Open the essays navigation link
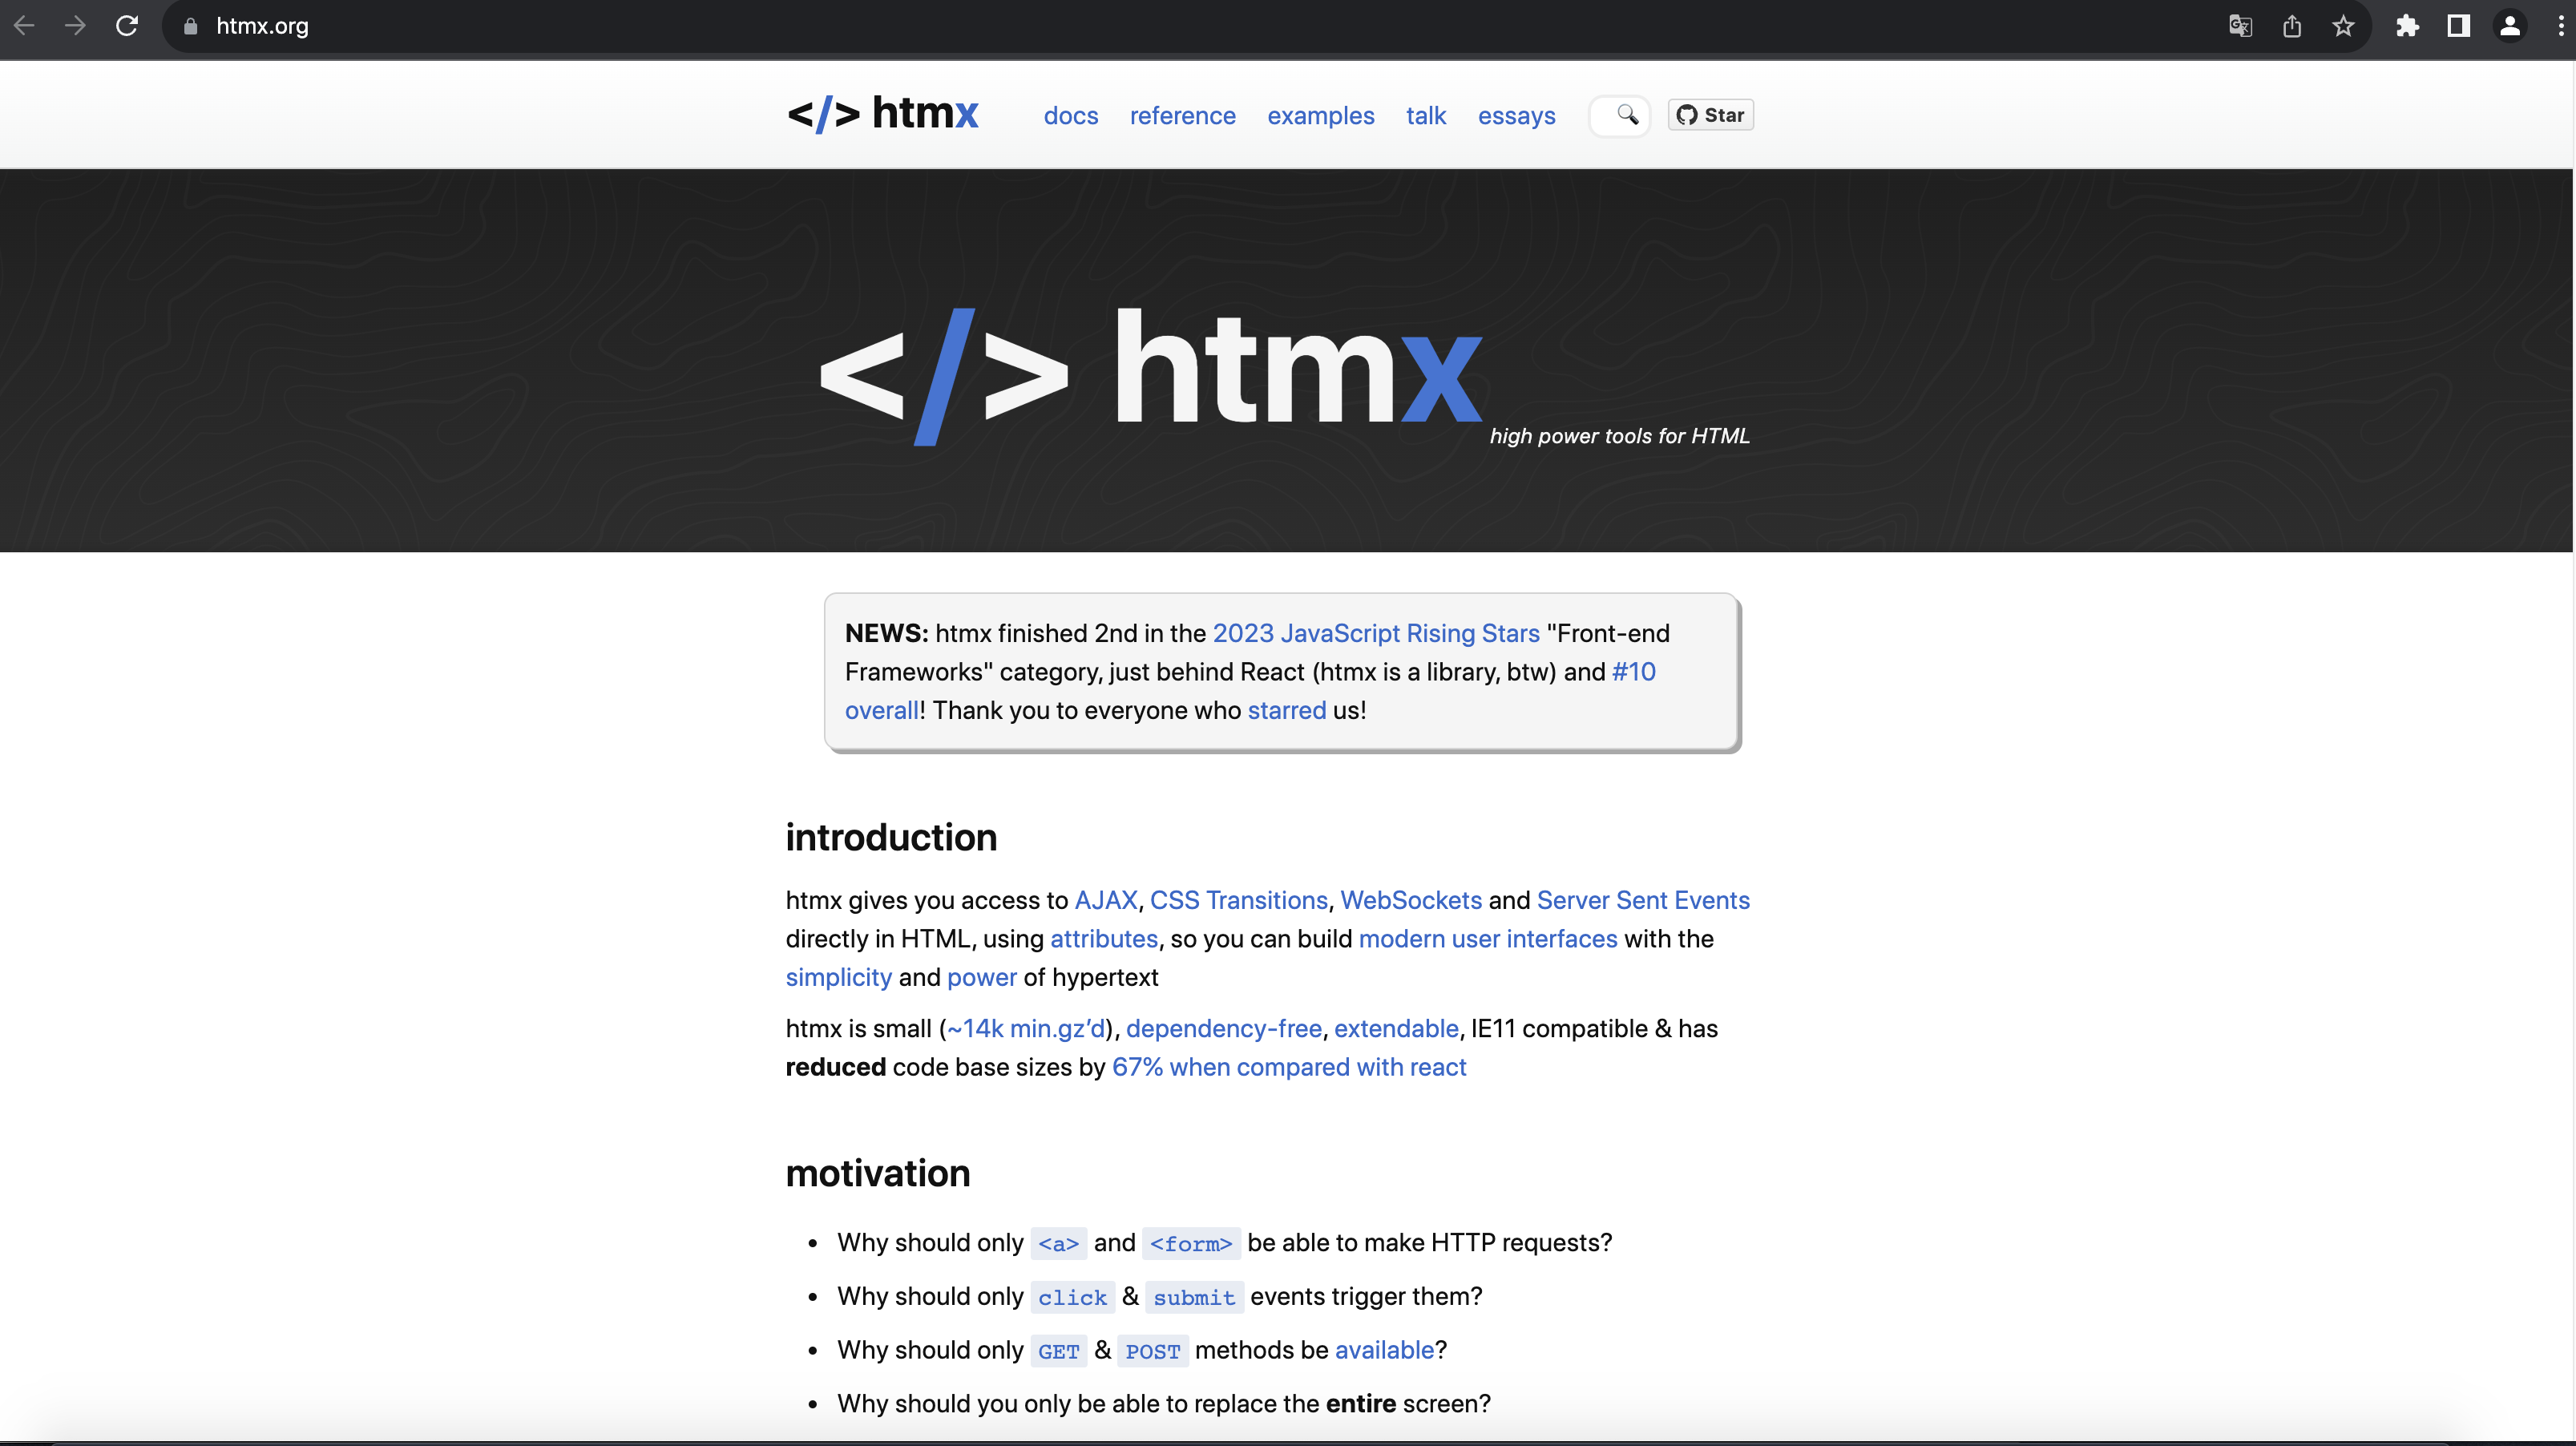 (x=1516, y=116)
